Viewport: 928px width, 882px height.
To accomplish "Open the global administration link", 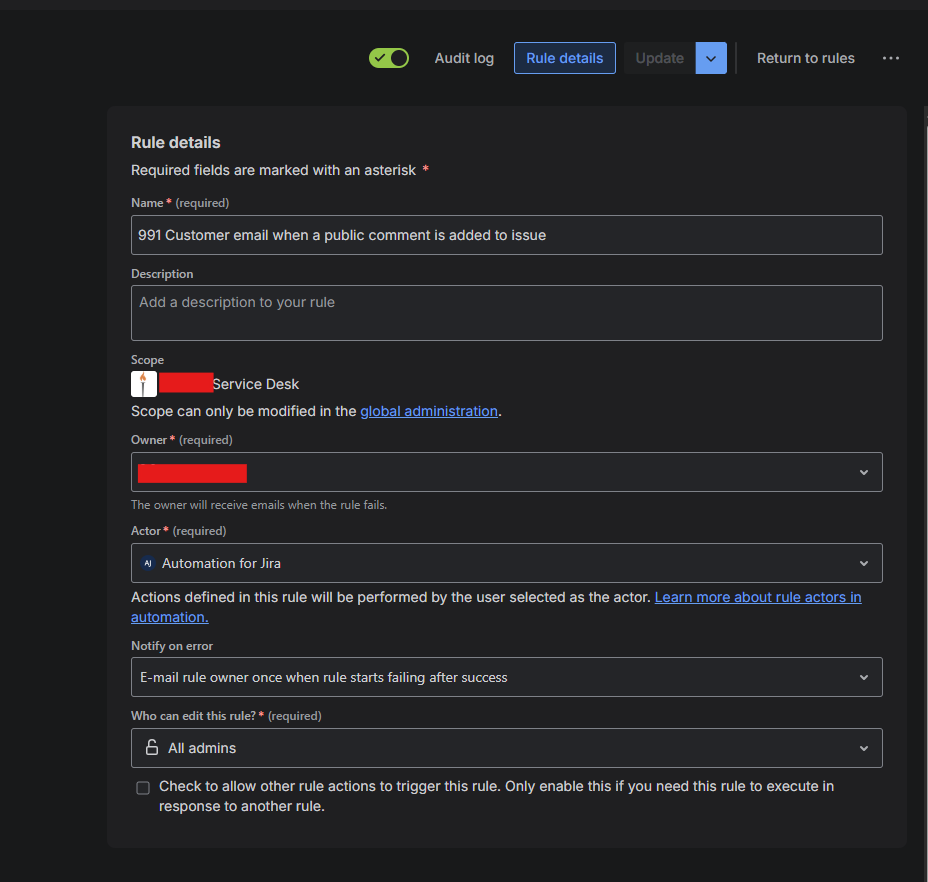I will 428,410.
